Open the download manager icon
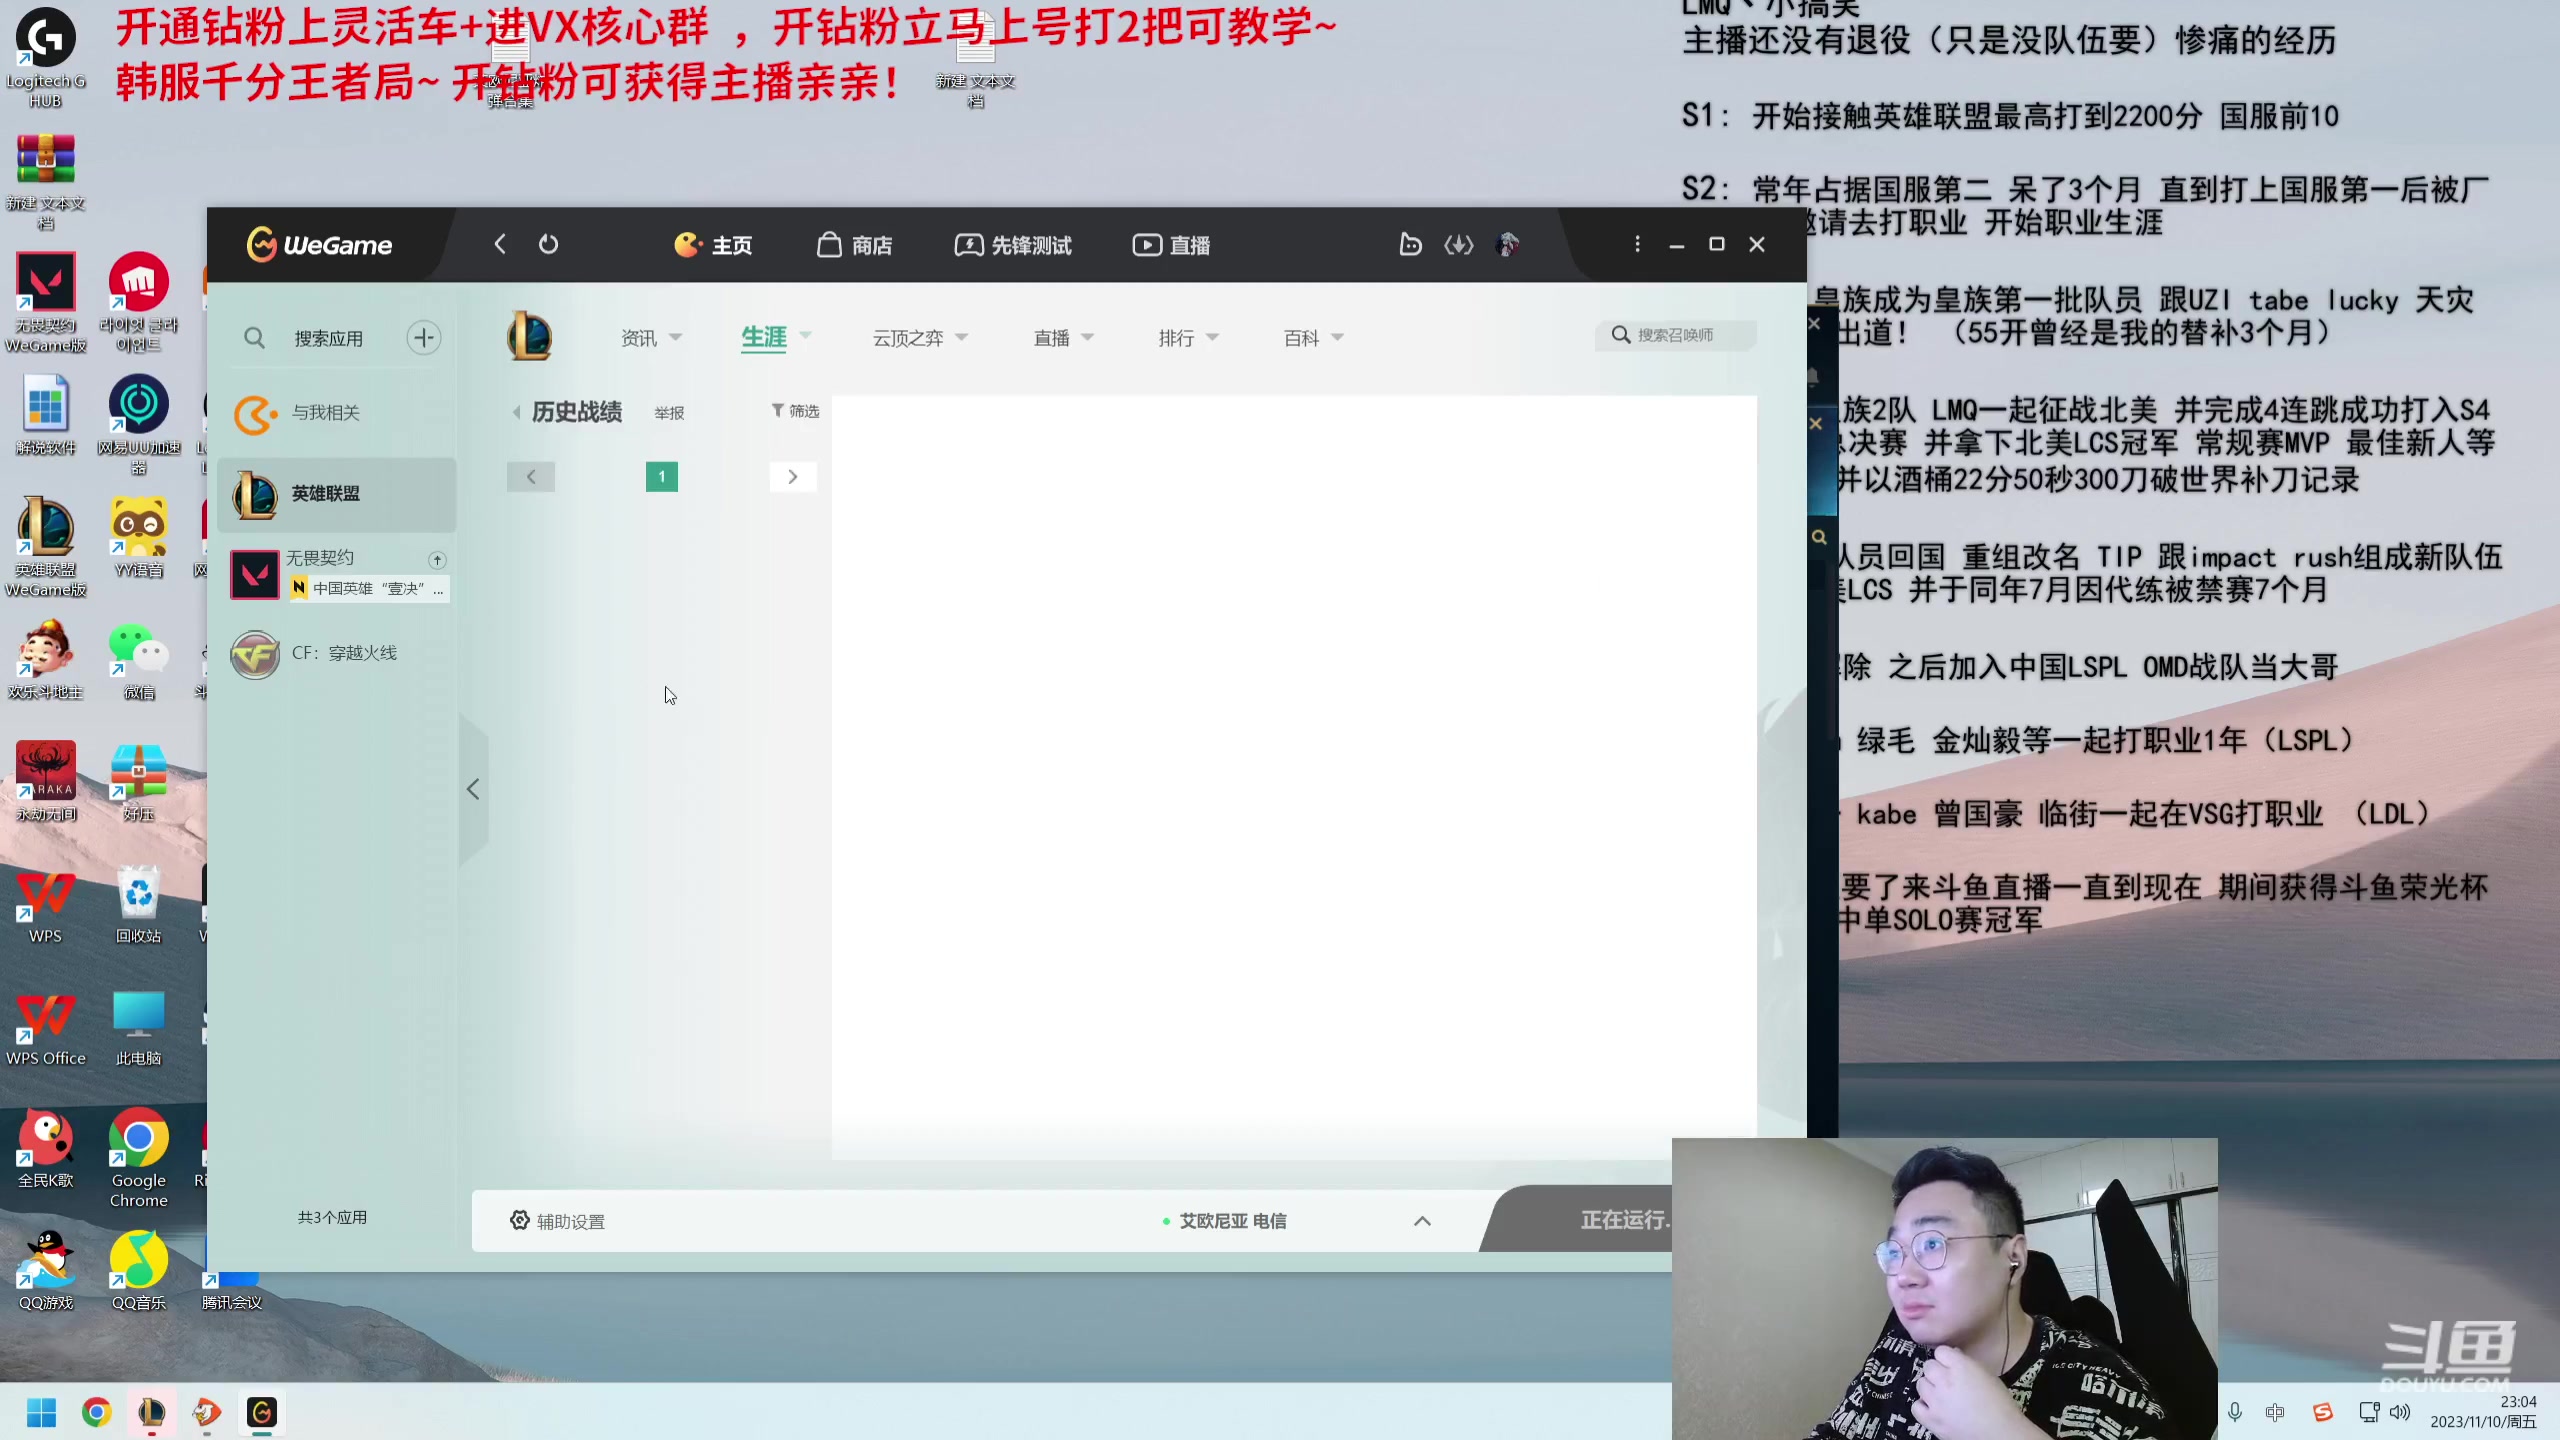2560x1440 pixels. [1459, 244]
